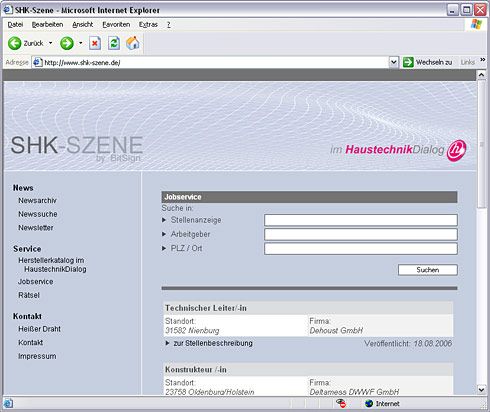Open the address bar dropdown list
The width and height of the screenshot is (490, 412).
tap(394, 62)
